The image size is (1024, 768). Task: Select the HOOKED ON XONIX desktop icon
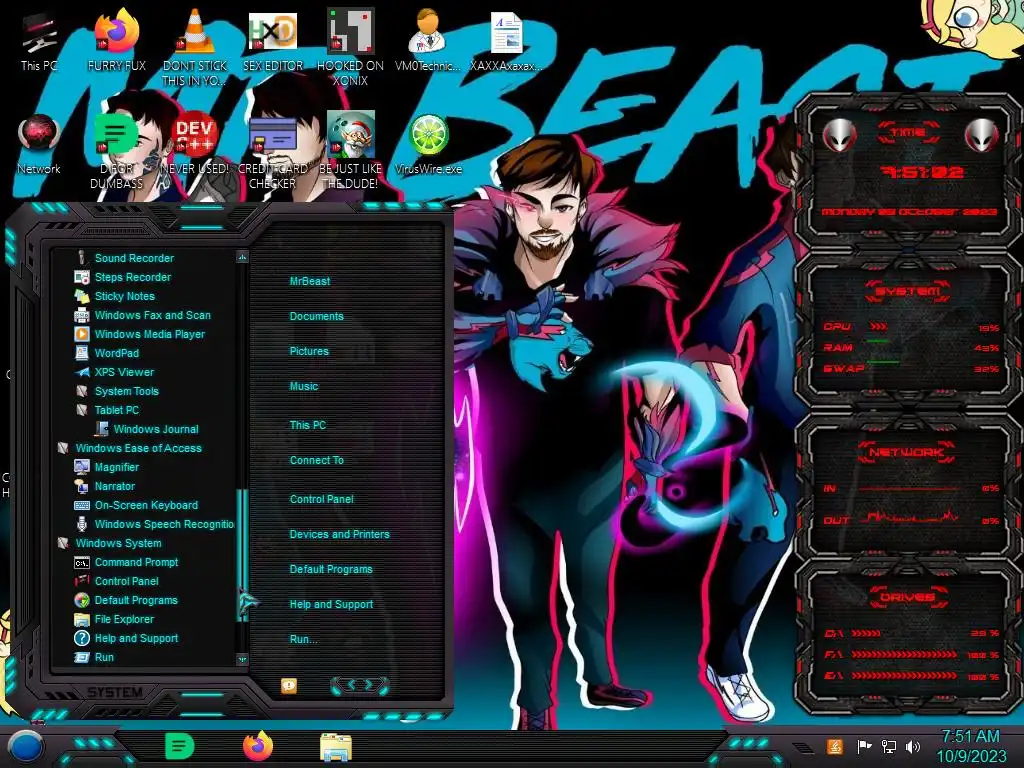click(x=351, y=47)
